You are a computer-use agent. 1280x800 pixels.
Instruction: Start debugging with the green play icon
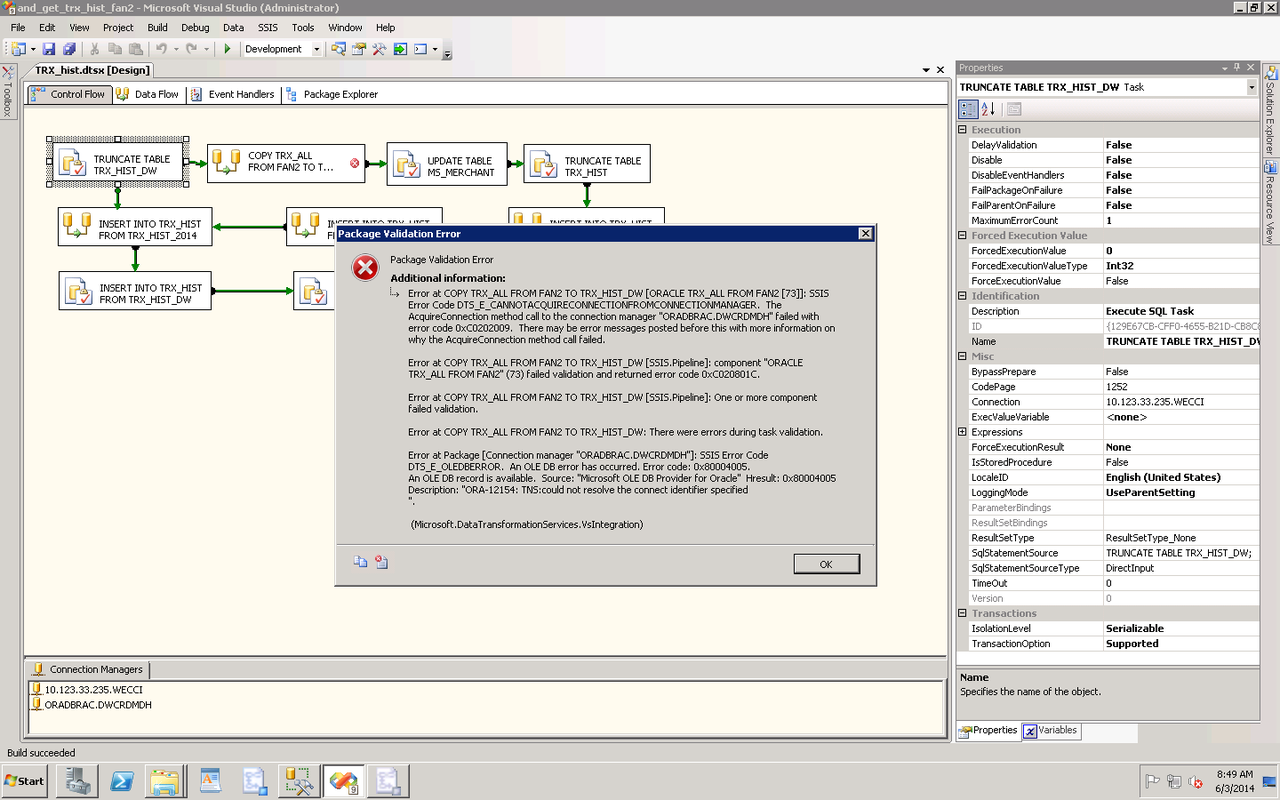click(x=227, y=49)
